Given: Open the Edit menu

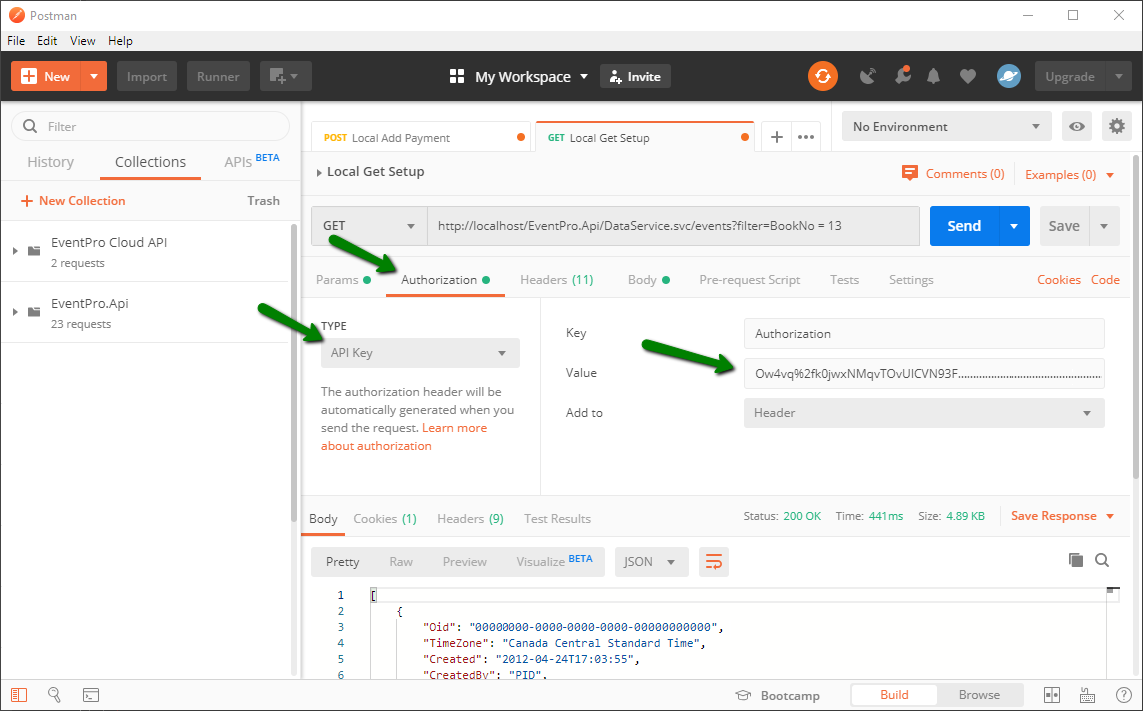Looking at the screenshot, I should coord(47,41).
